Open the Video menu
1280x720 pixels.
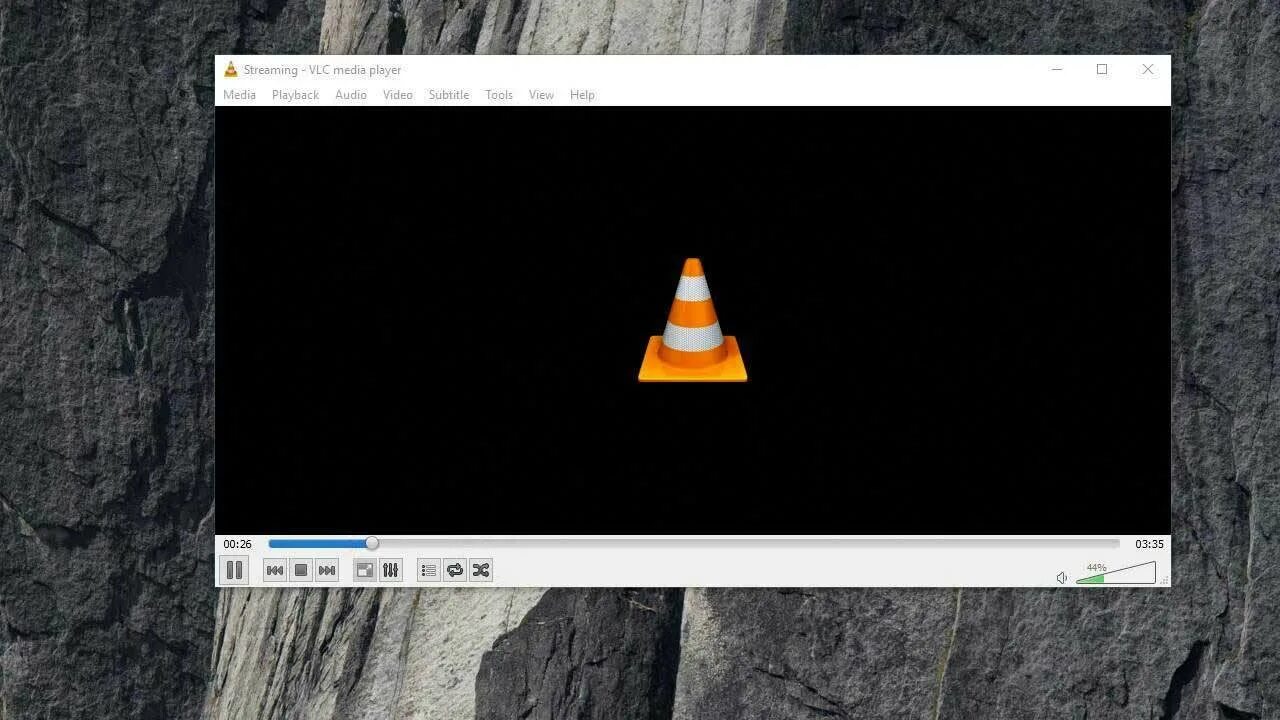[398, 95]
